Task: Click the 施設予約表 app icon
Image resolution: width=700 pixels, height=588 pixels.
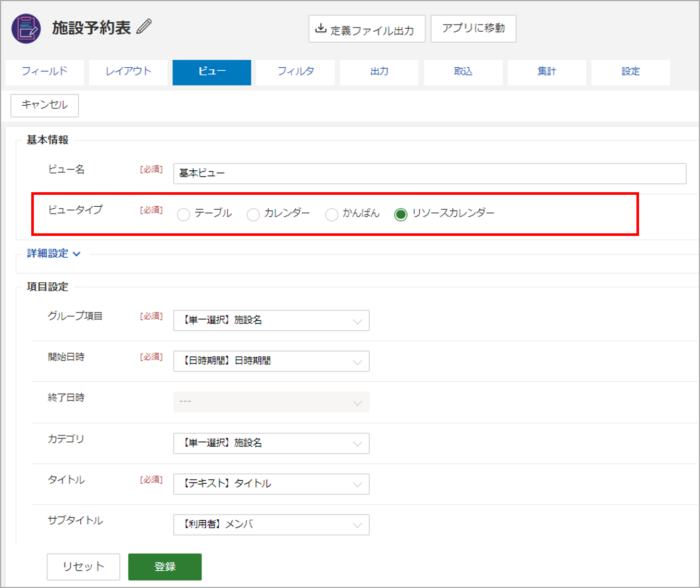Action: [26, 29]
